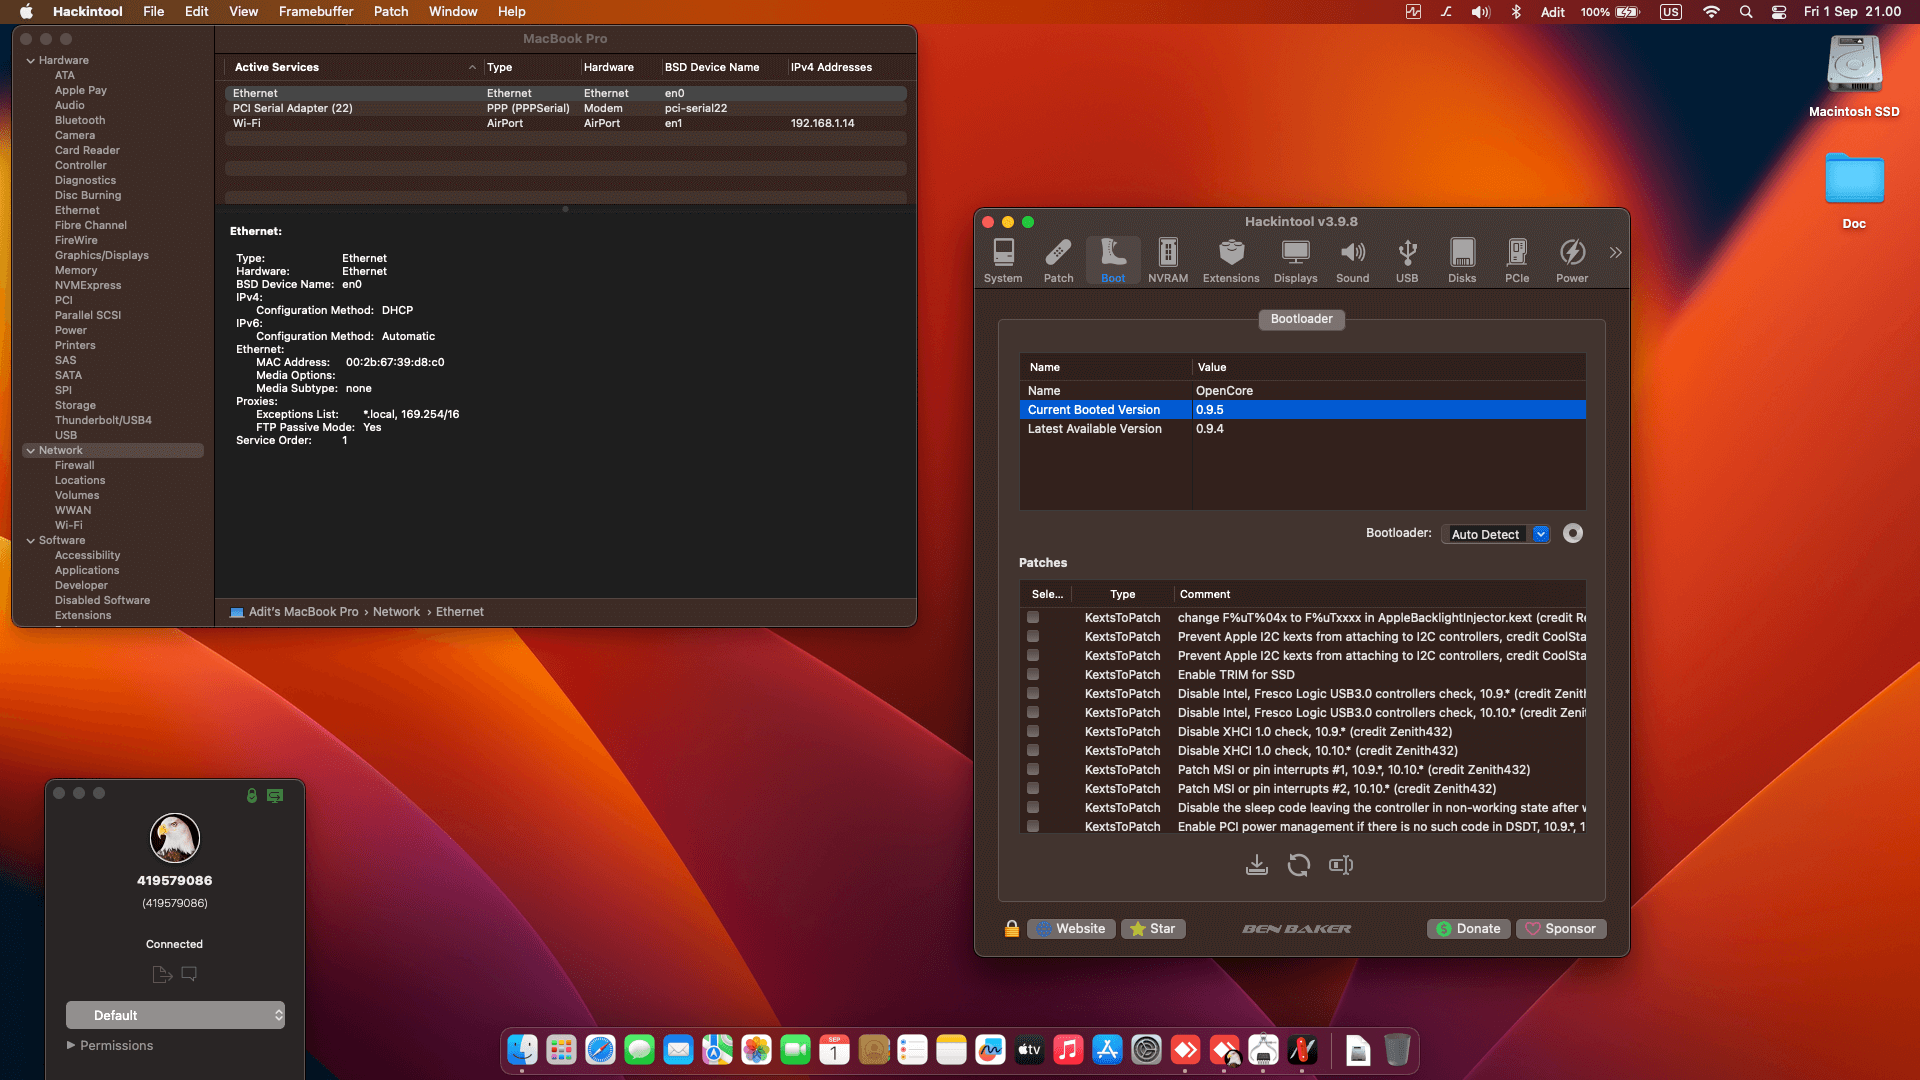The width and height of the screenshot is (1920, 1080).
Task: Open the Displays section in Hackintool
Action: click(x=1295, y=260)
